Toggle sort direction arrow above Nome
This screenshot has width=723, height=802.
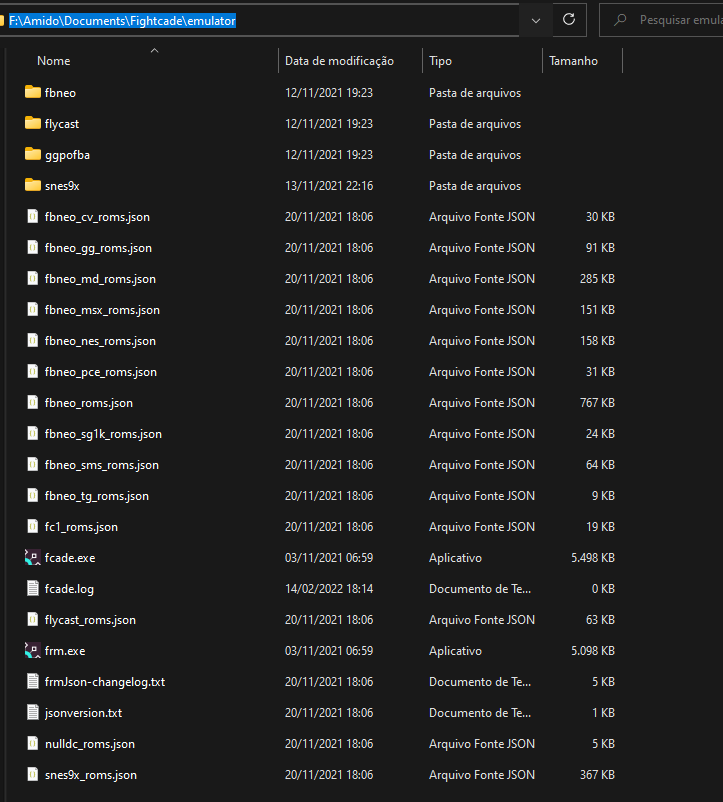click(x=154, y=51)
